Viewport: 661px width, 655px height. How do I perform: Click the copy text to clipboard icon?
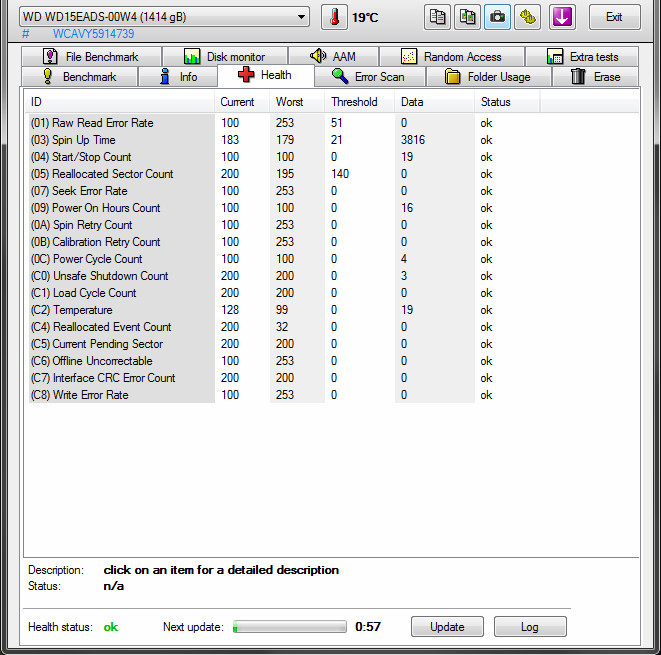[x=437, y=17]
